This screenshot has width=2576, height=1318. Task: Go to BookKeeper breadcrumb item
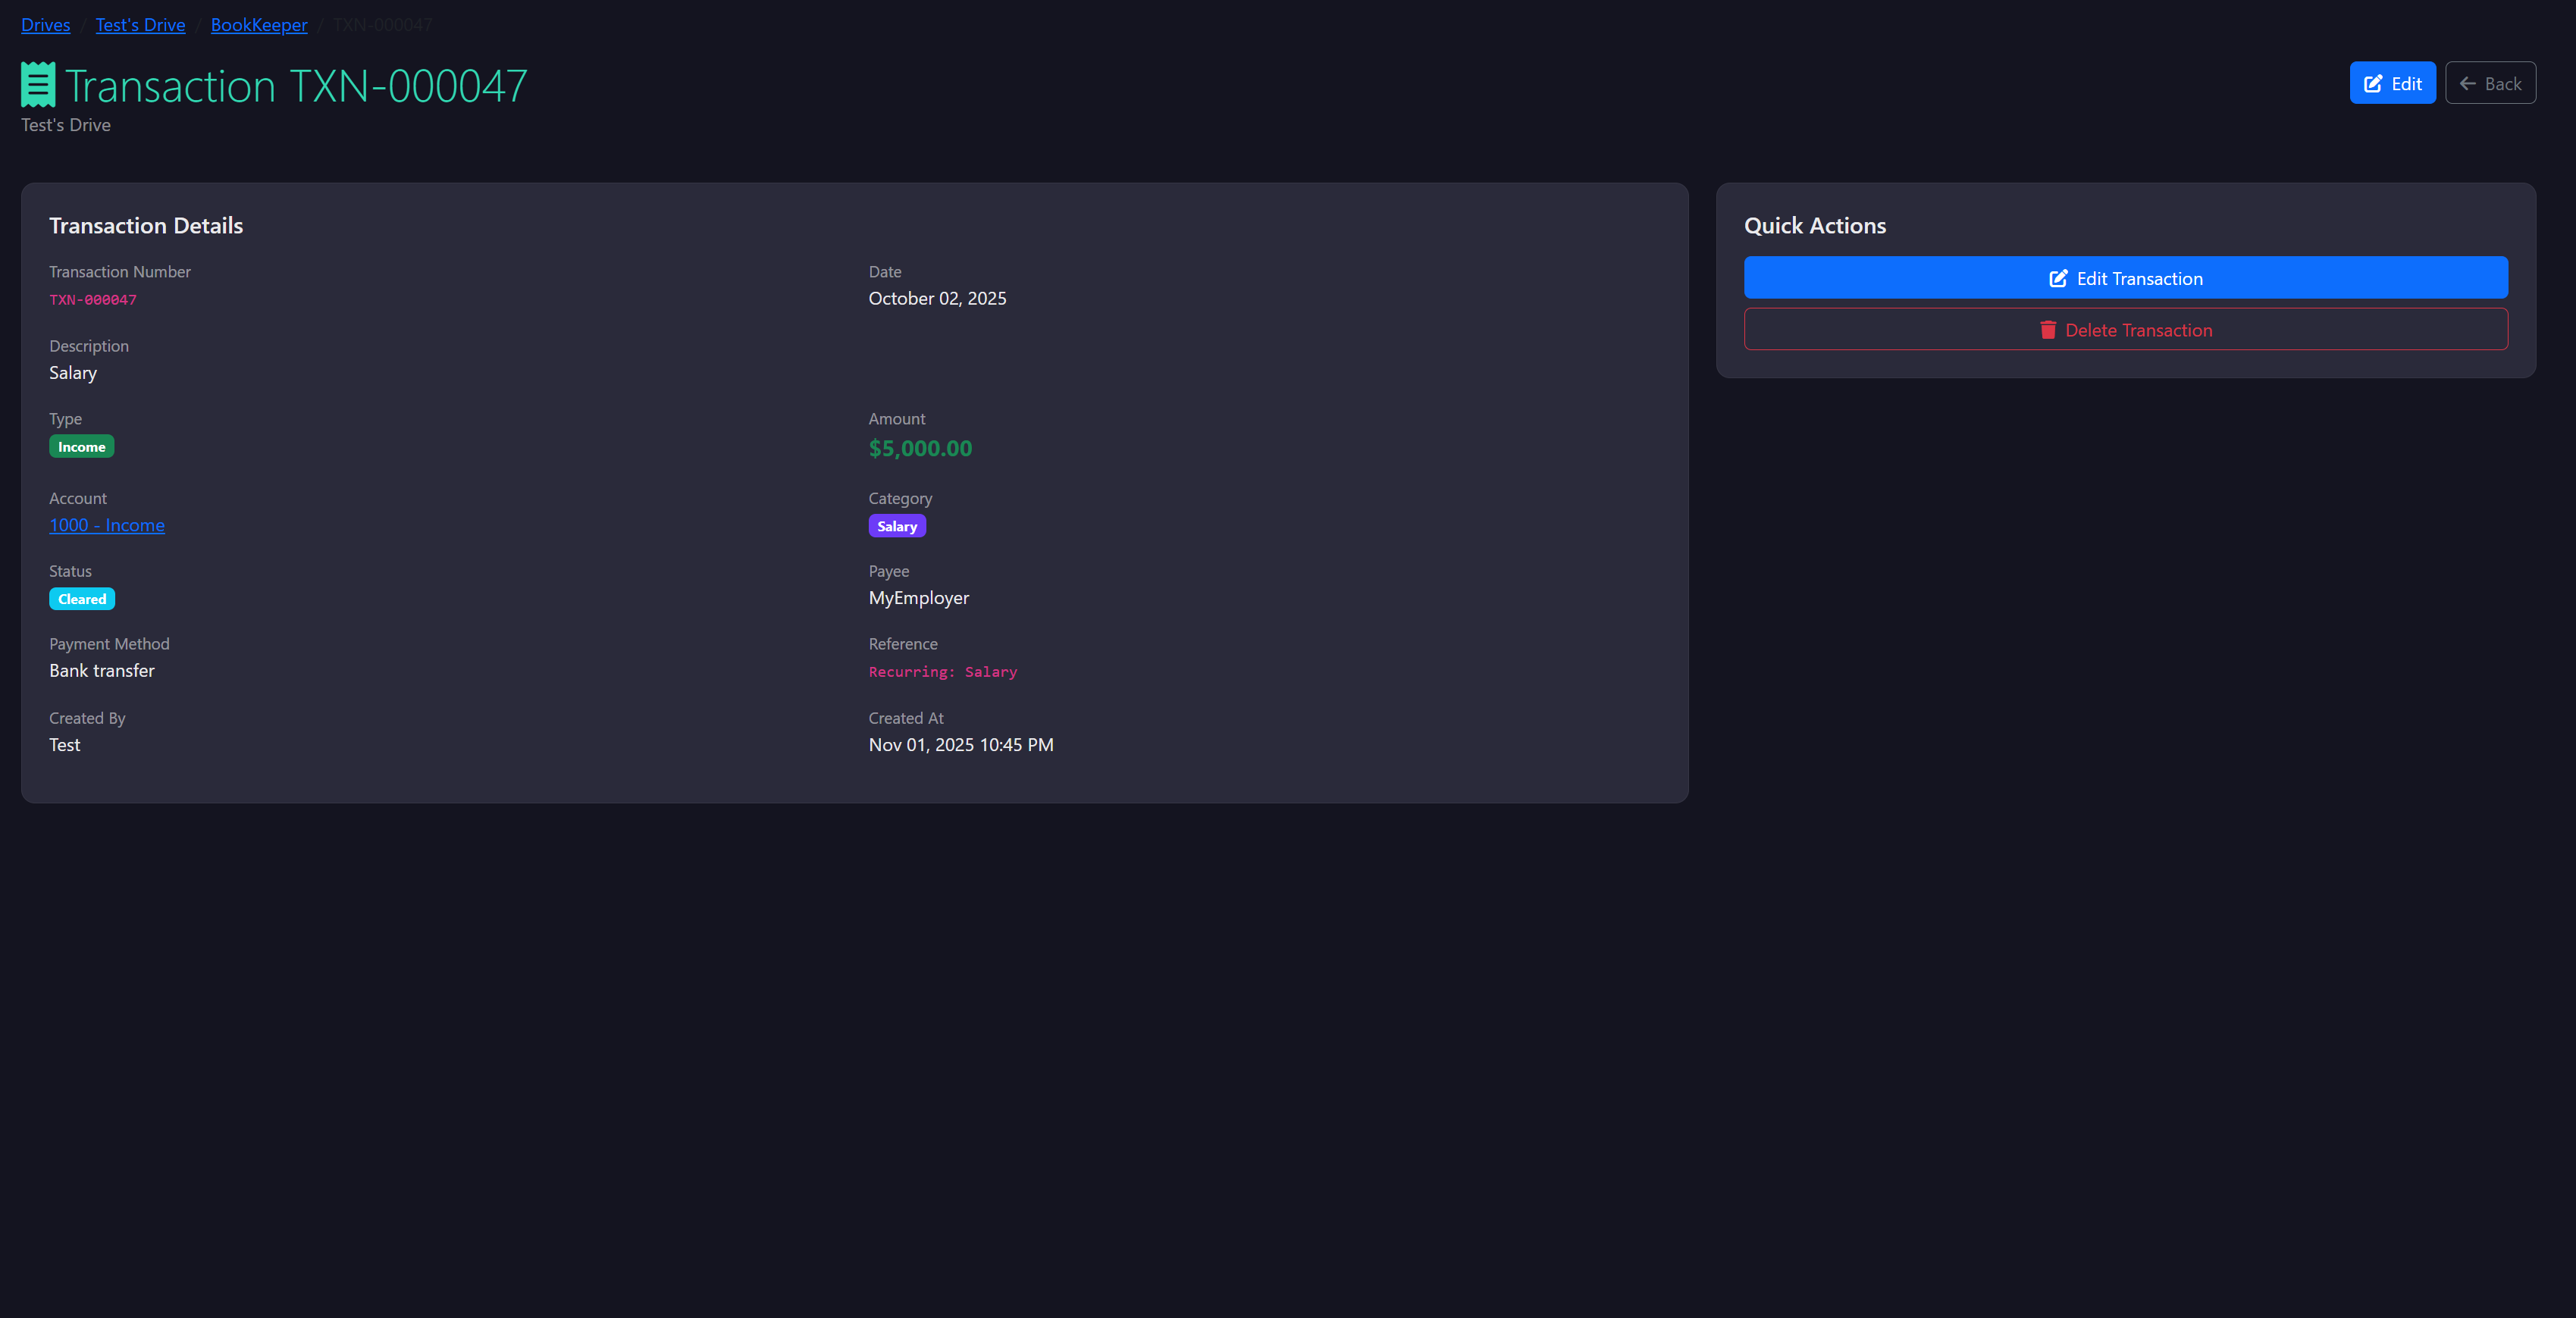pos(259,24)
